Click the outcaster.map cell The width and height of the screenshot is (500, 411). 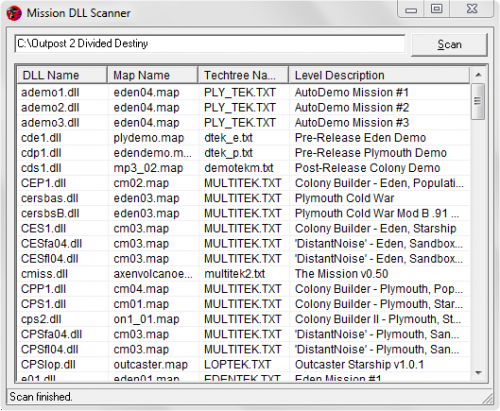[151, 364]
